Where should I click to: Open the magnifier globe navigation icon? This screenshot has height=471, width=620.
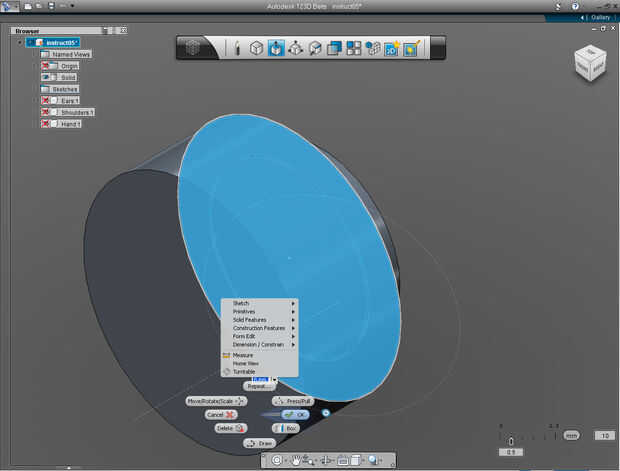pos(373,460)
